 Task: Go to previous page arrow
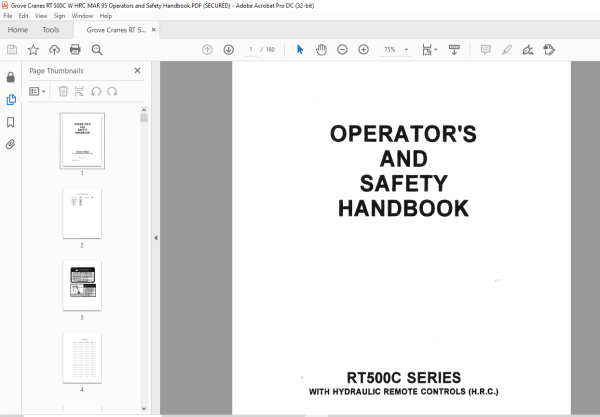pos(207,50)
